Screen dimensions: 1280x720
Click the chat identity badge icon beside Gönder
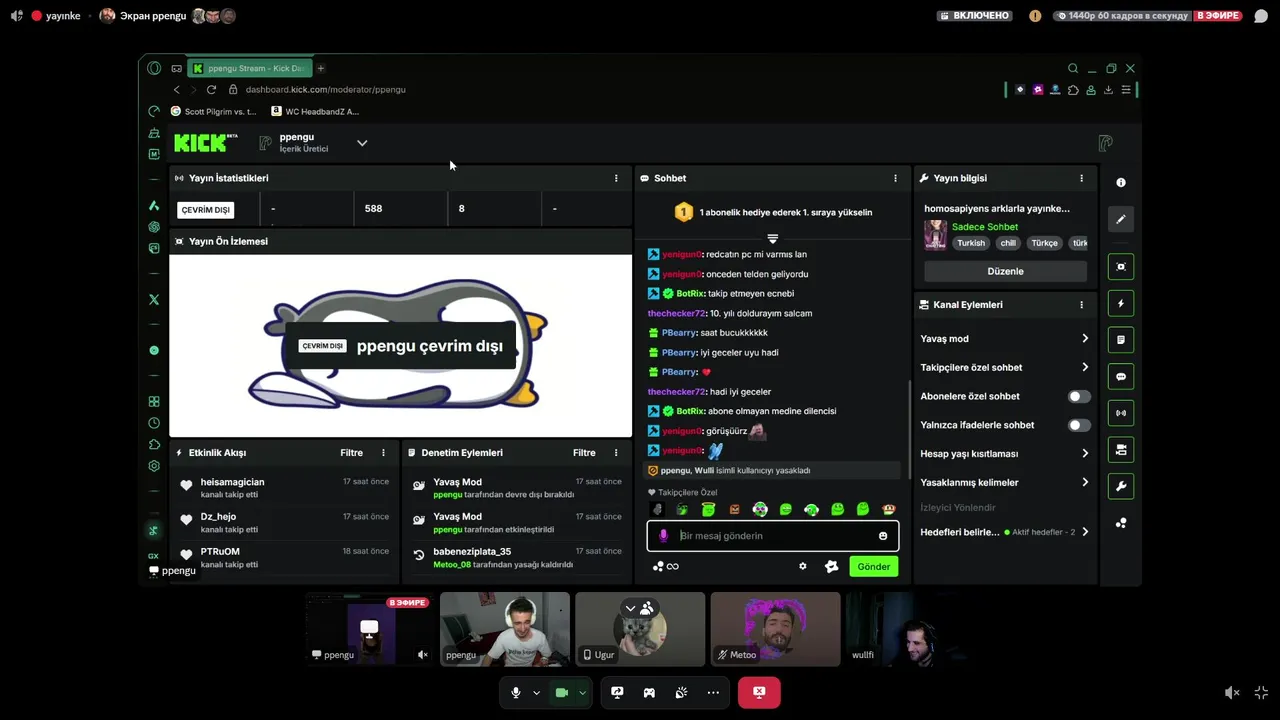pos(831,566)
